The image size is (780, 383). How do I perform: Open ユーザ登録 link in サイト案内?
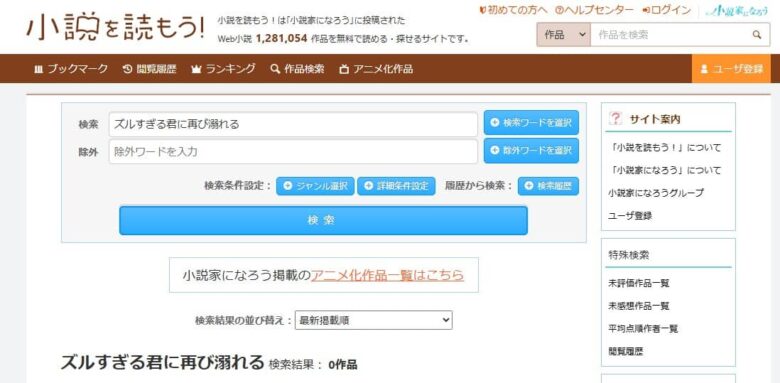coord(630,216)
